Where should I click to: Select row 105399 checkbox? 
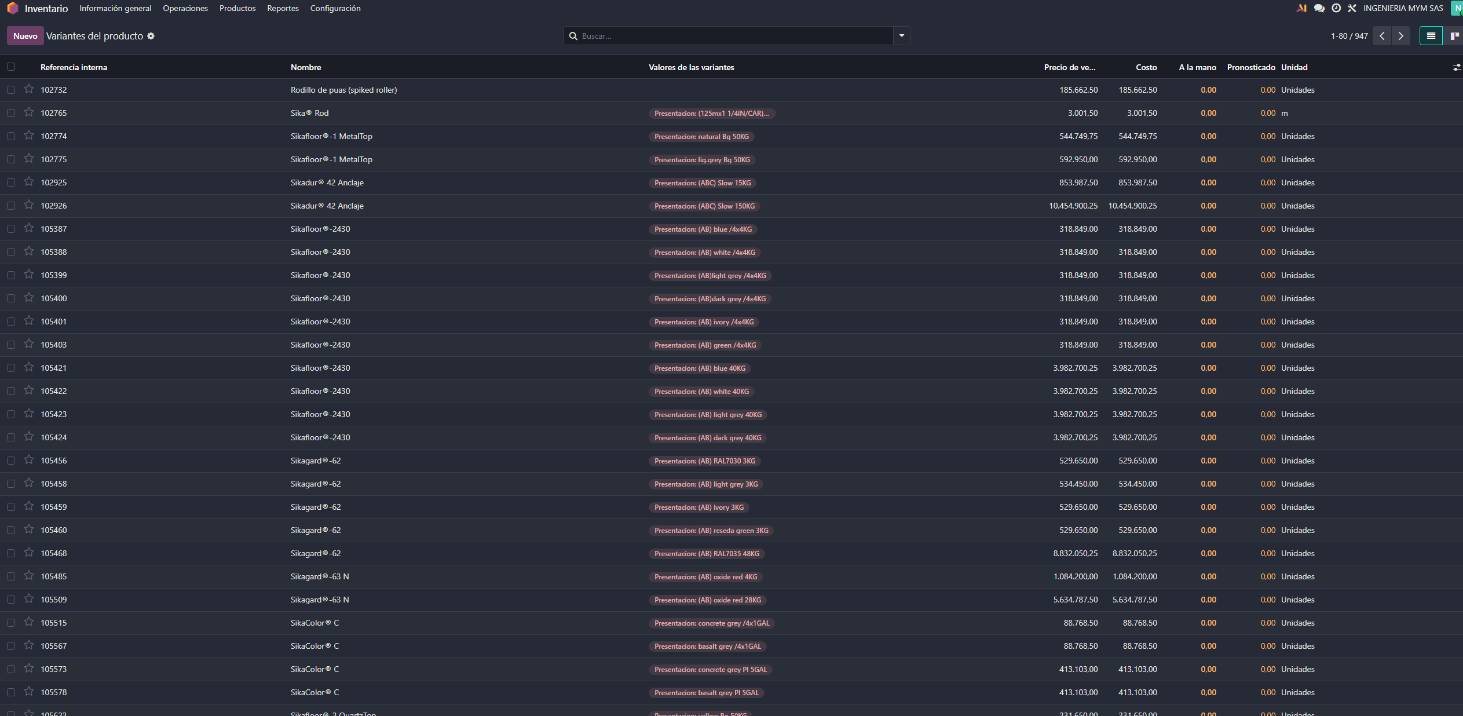click(11, 275)
